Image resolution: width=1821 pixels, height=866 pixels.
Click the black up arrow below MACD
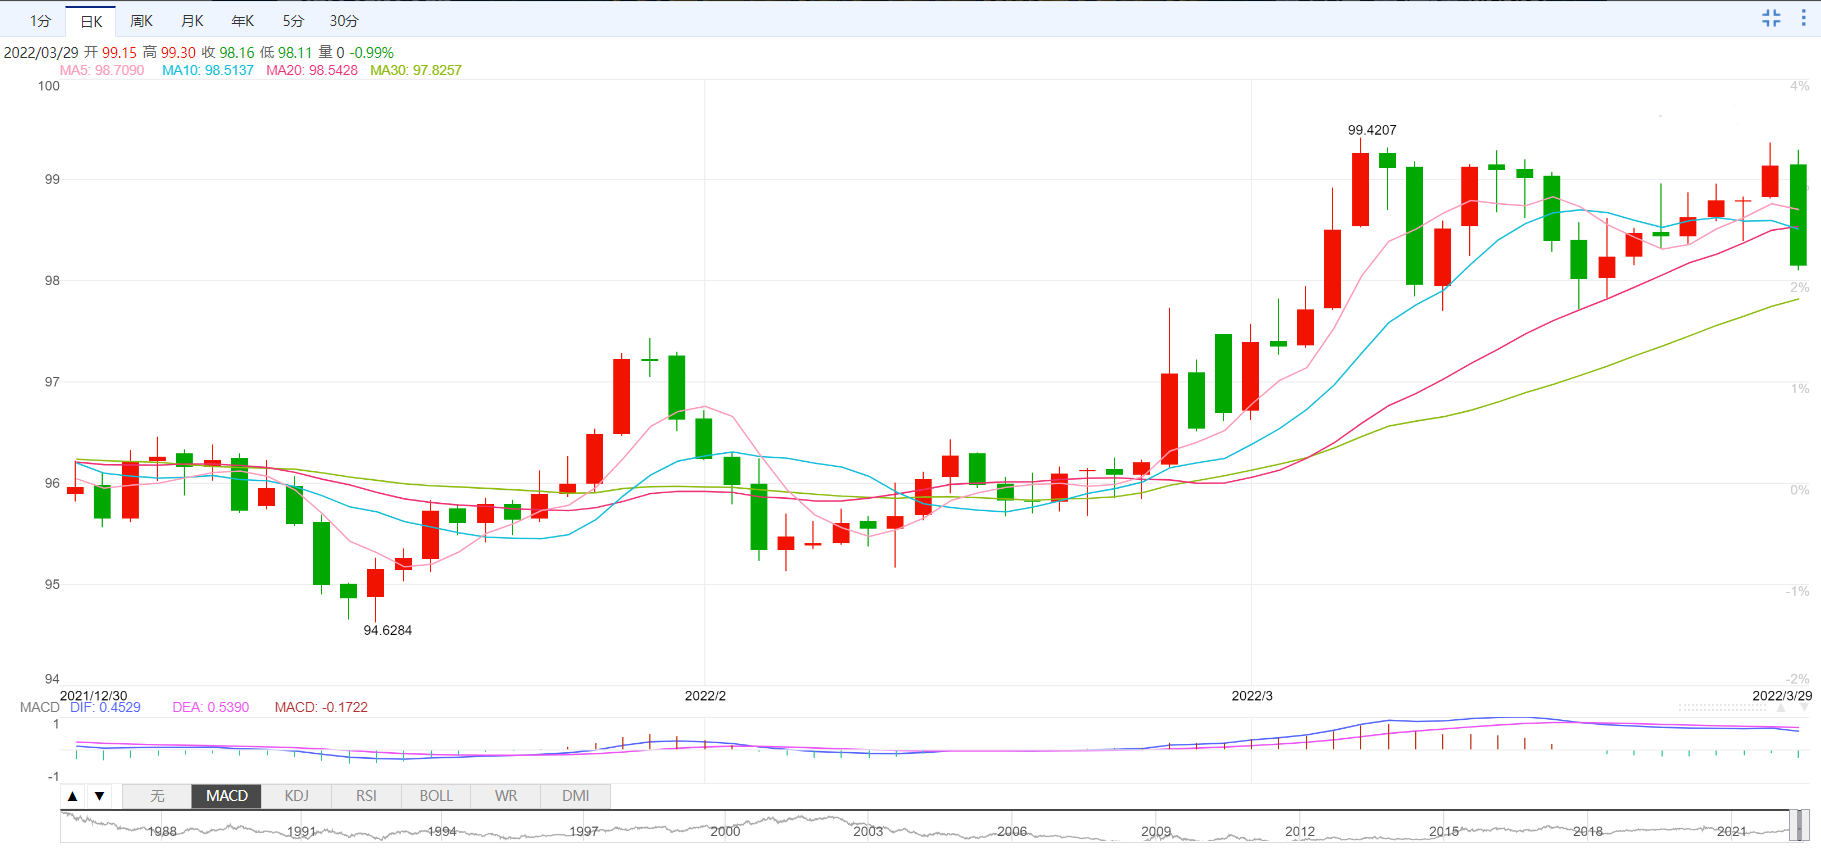tap(72, 796)
